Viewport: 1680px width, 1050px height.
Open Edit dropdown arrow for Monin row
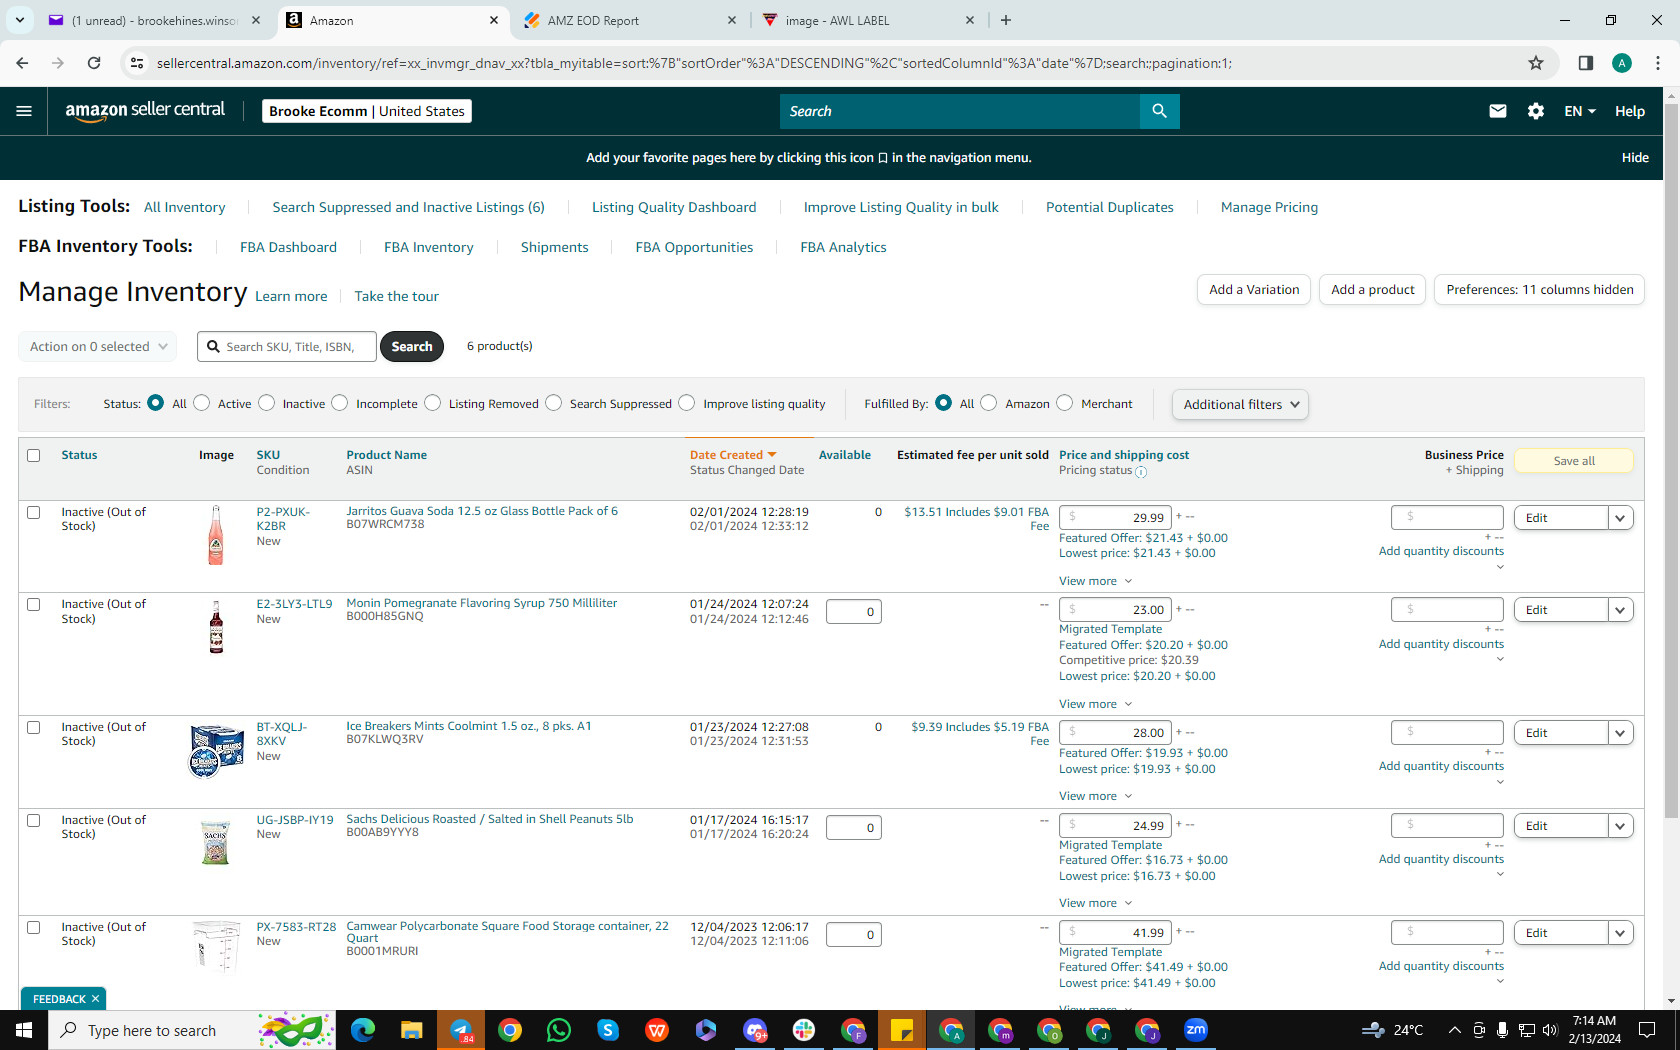pyautogui.click(x=1621, y=610)
